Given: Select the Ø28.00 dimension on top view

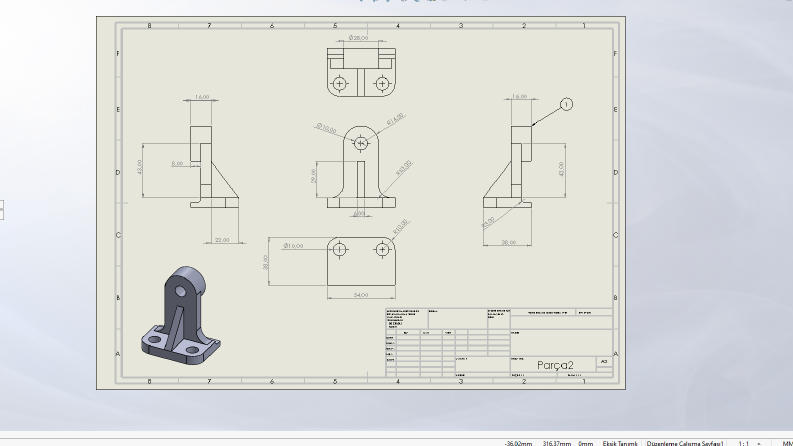Looking at the screenshot, I should 358,38.
